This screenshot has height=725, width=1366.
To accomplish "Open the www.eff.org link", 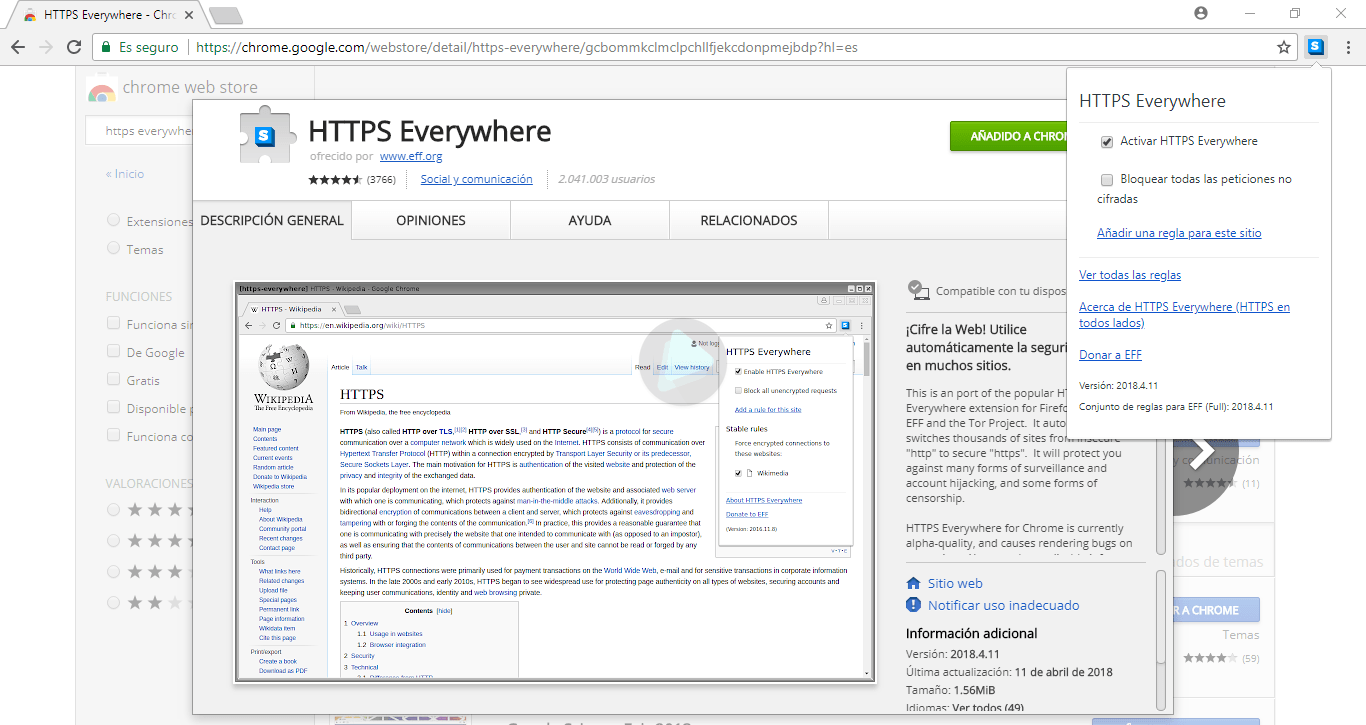I will pyautogui.click(x=411, y=156).
